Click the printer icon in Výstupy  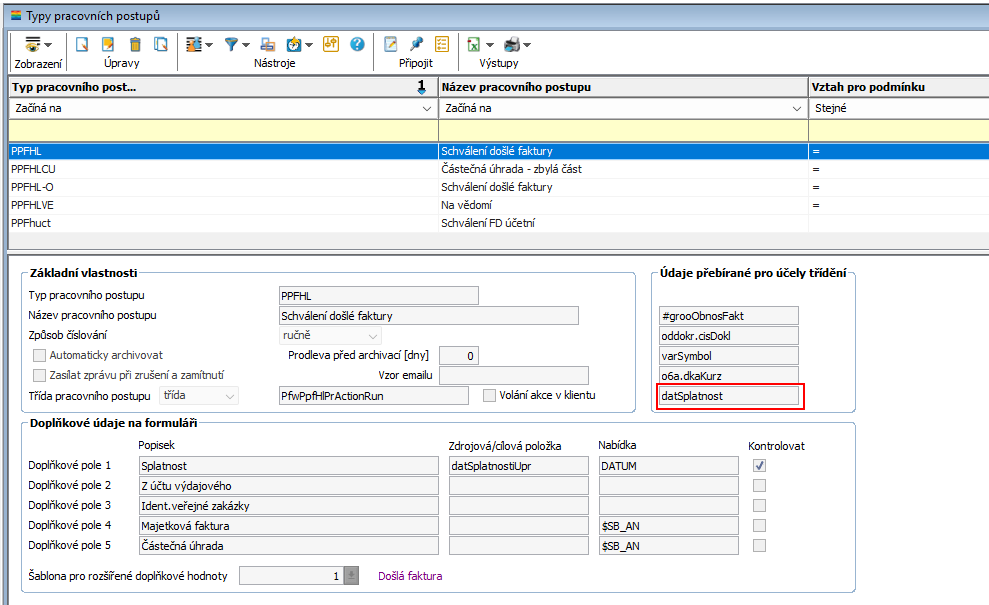coord(512,44)
